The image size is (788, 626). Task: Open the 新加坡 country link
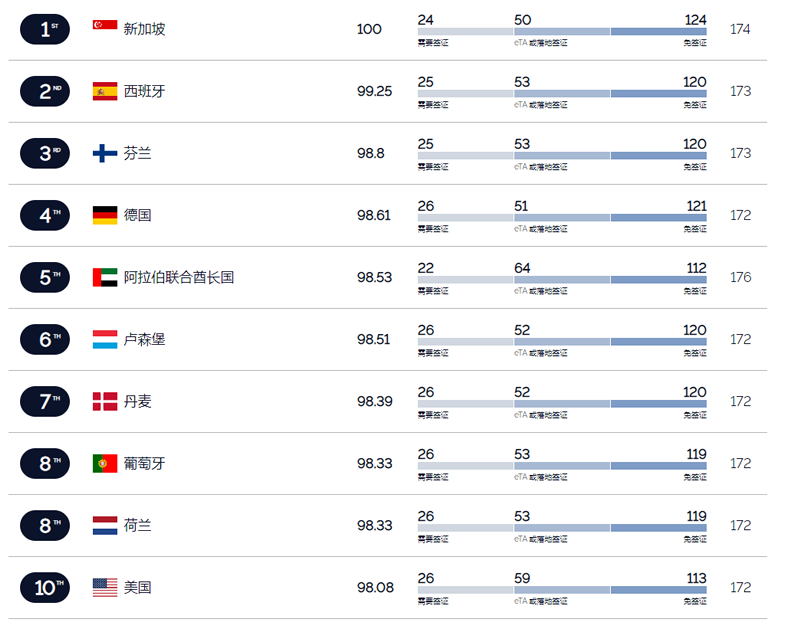(144, 29)
